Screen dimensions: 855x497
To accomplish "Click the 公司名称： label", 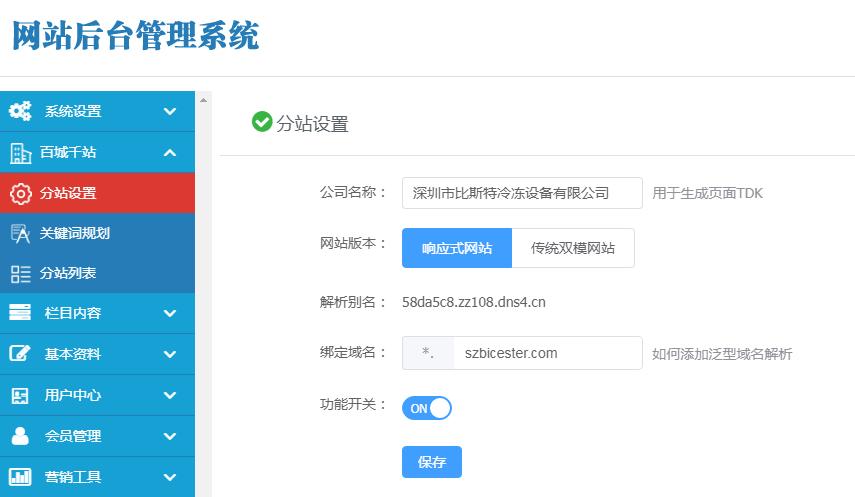I will coord(353,193).
